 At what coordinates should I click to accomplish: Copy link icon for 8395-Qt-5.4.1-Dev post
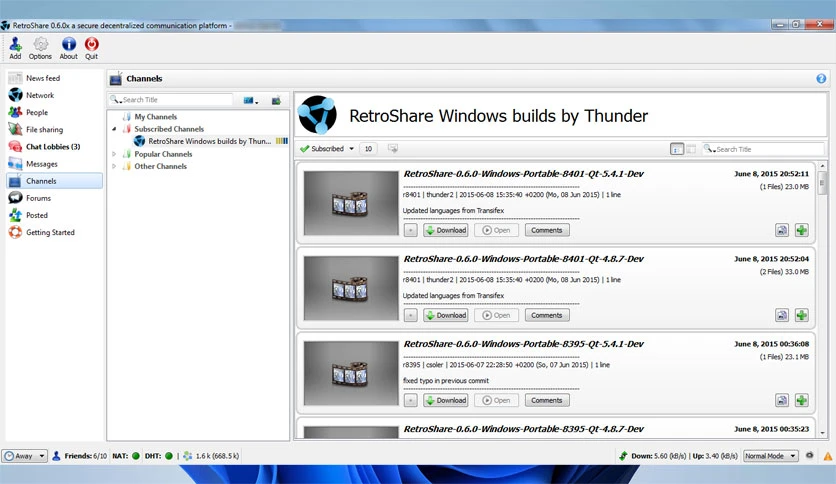782,400
